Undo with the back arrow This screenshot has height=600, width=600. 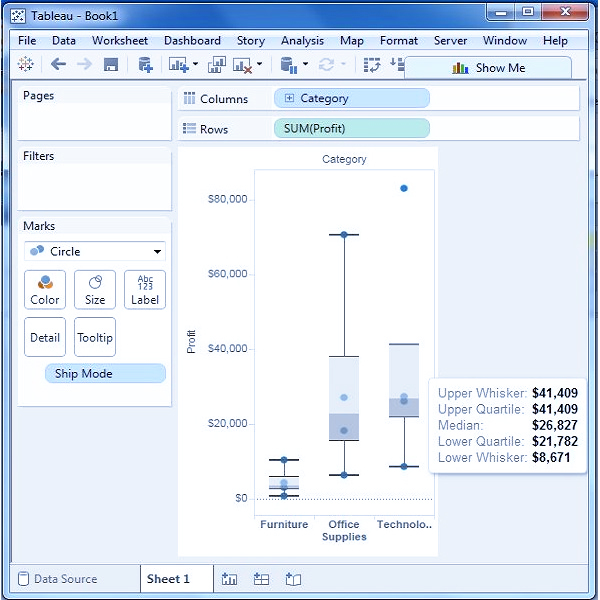click(58, 64)
